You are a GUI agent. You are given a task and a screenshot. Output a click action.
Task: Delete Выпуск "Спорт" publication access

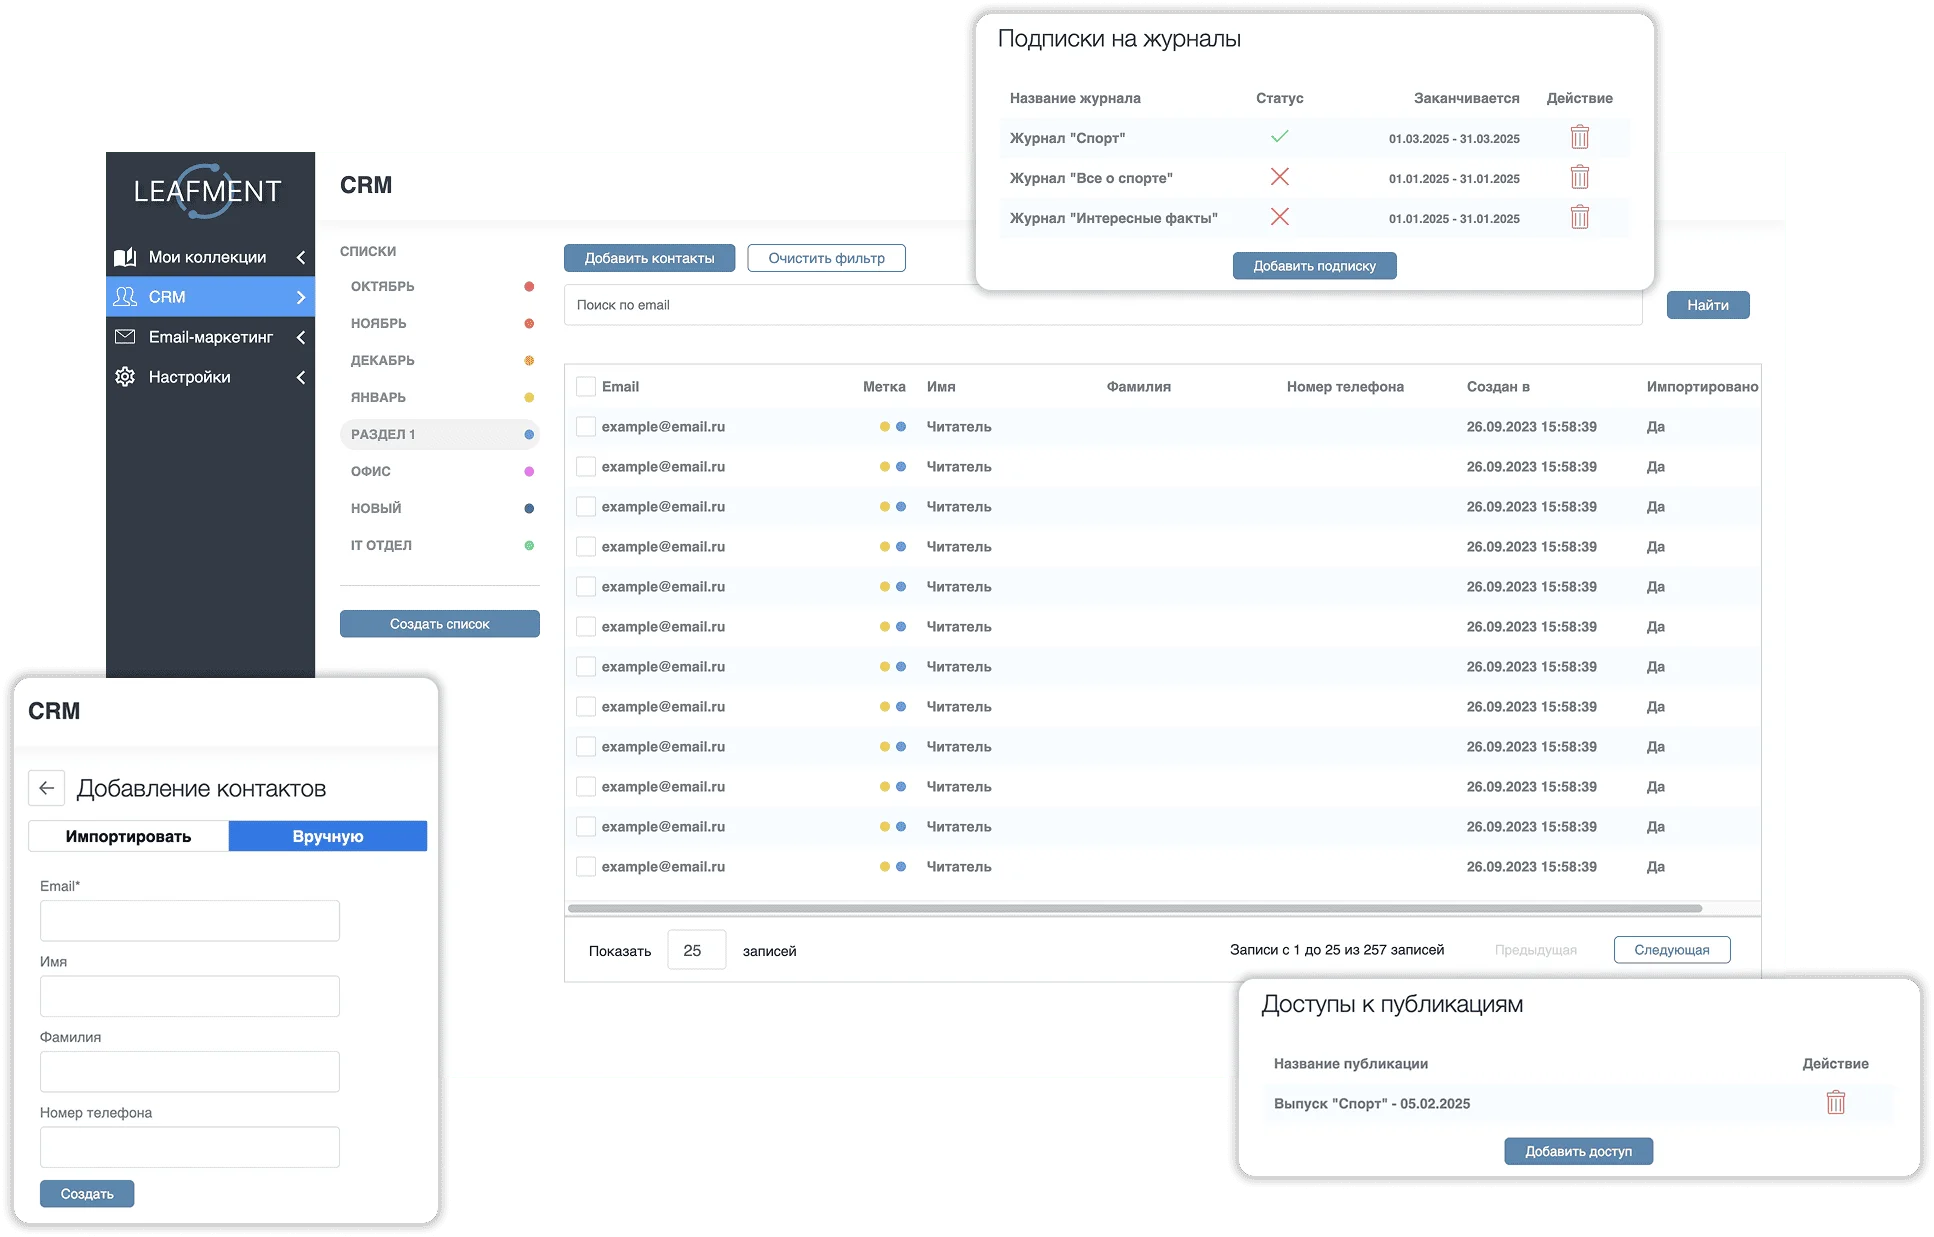1835,1103
